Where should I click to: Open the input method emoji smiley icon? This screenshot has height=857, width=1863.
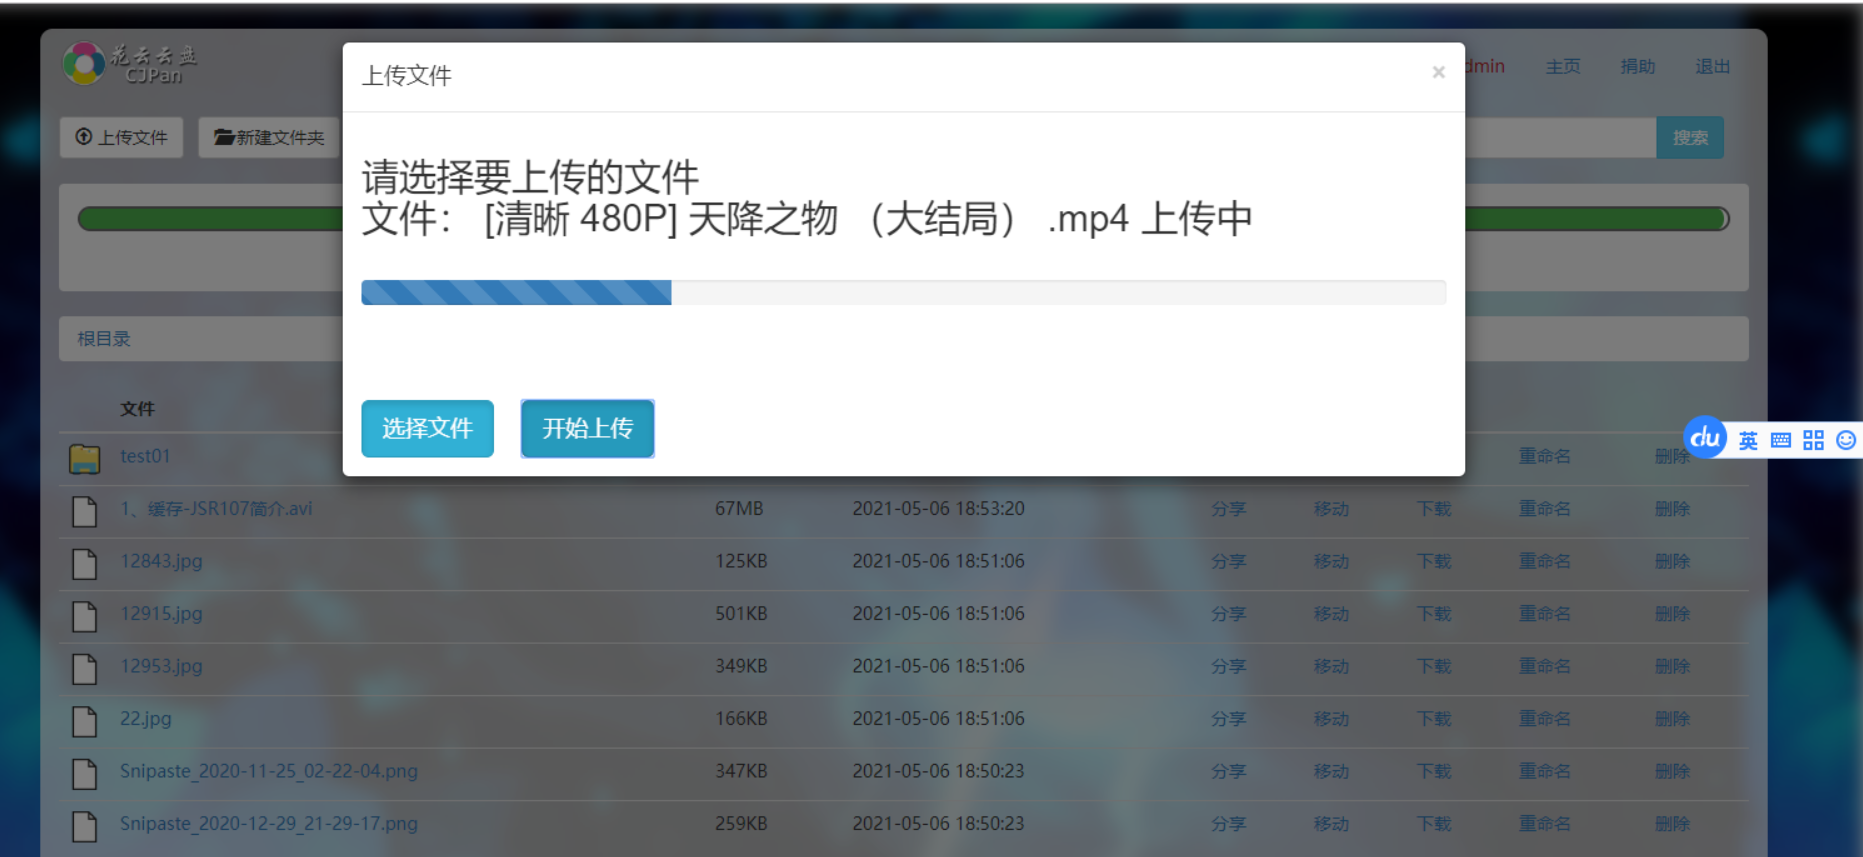pyautogui.click(x=1846, y=440)
